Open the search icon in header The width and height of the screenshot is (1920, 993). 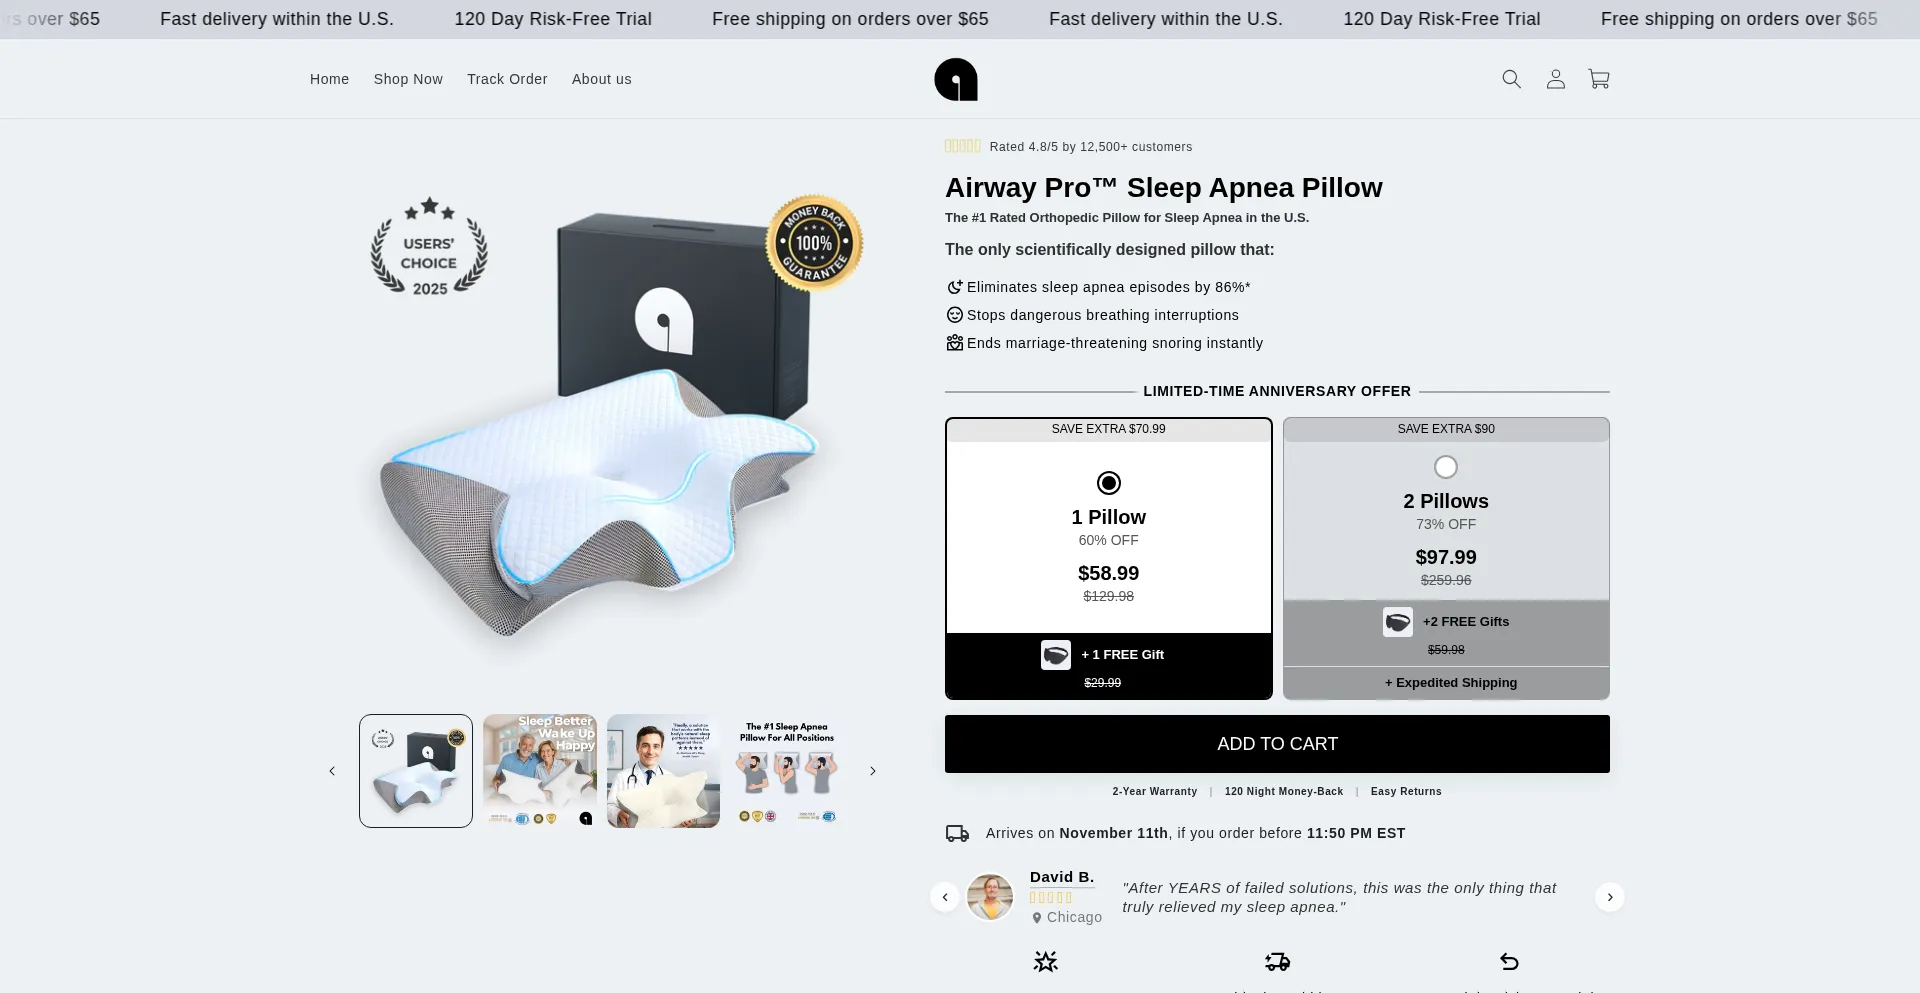click(1511, 79)
